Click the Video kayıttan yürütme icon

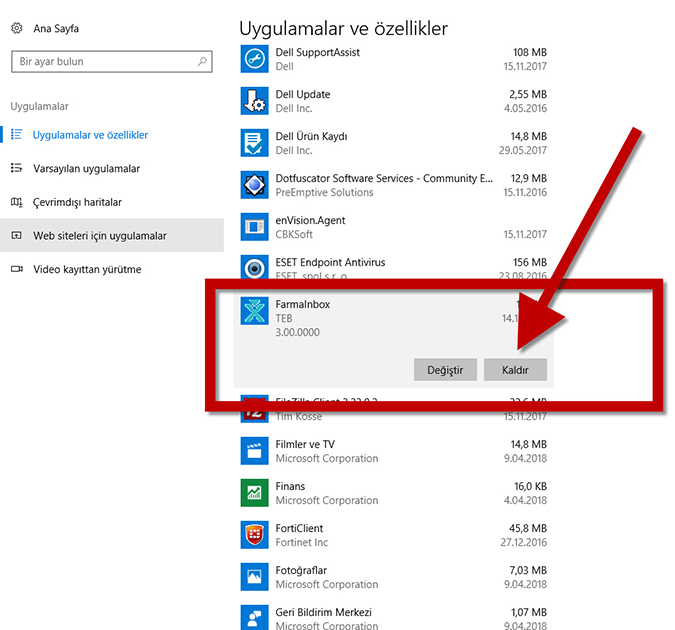pos(17,269)
